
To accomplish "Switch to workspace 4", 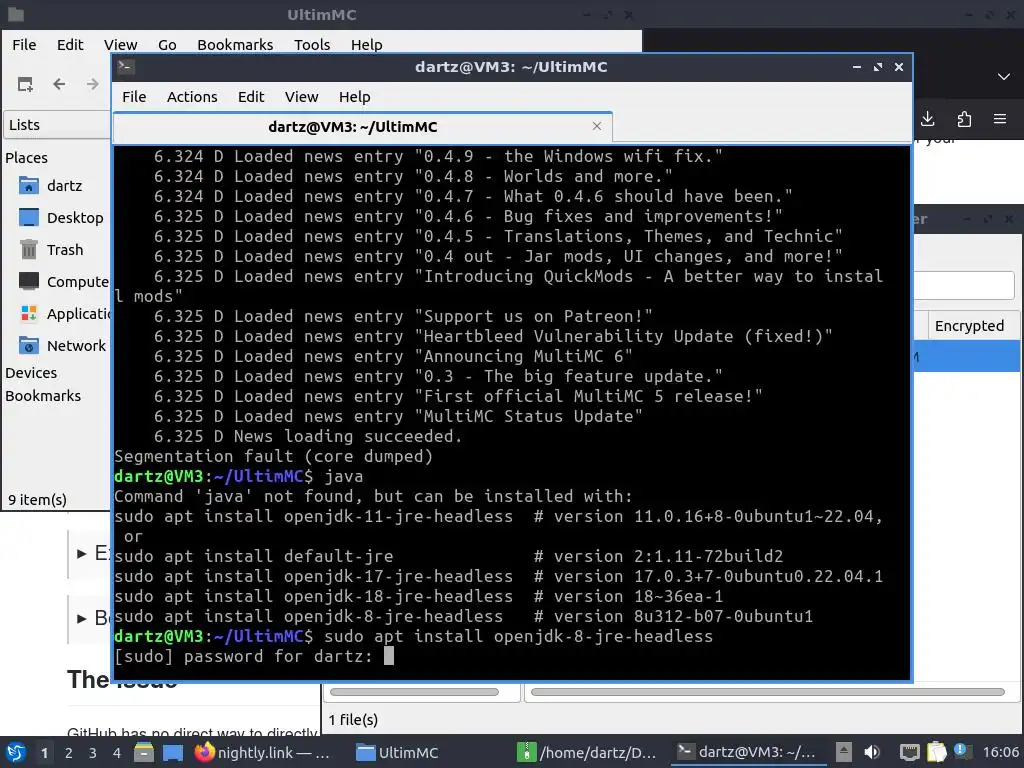I will [x=117, y=753].
